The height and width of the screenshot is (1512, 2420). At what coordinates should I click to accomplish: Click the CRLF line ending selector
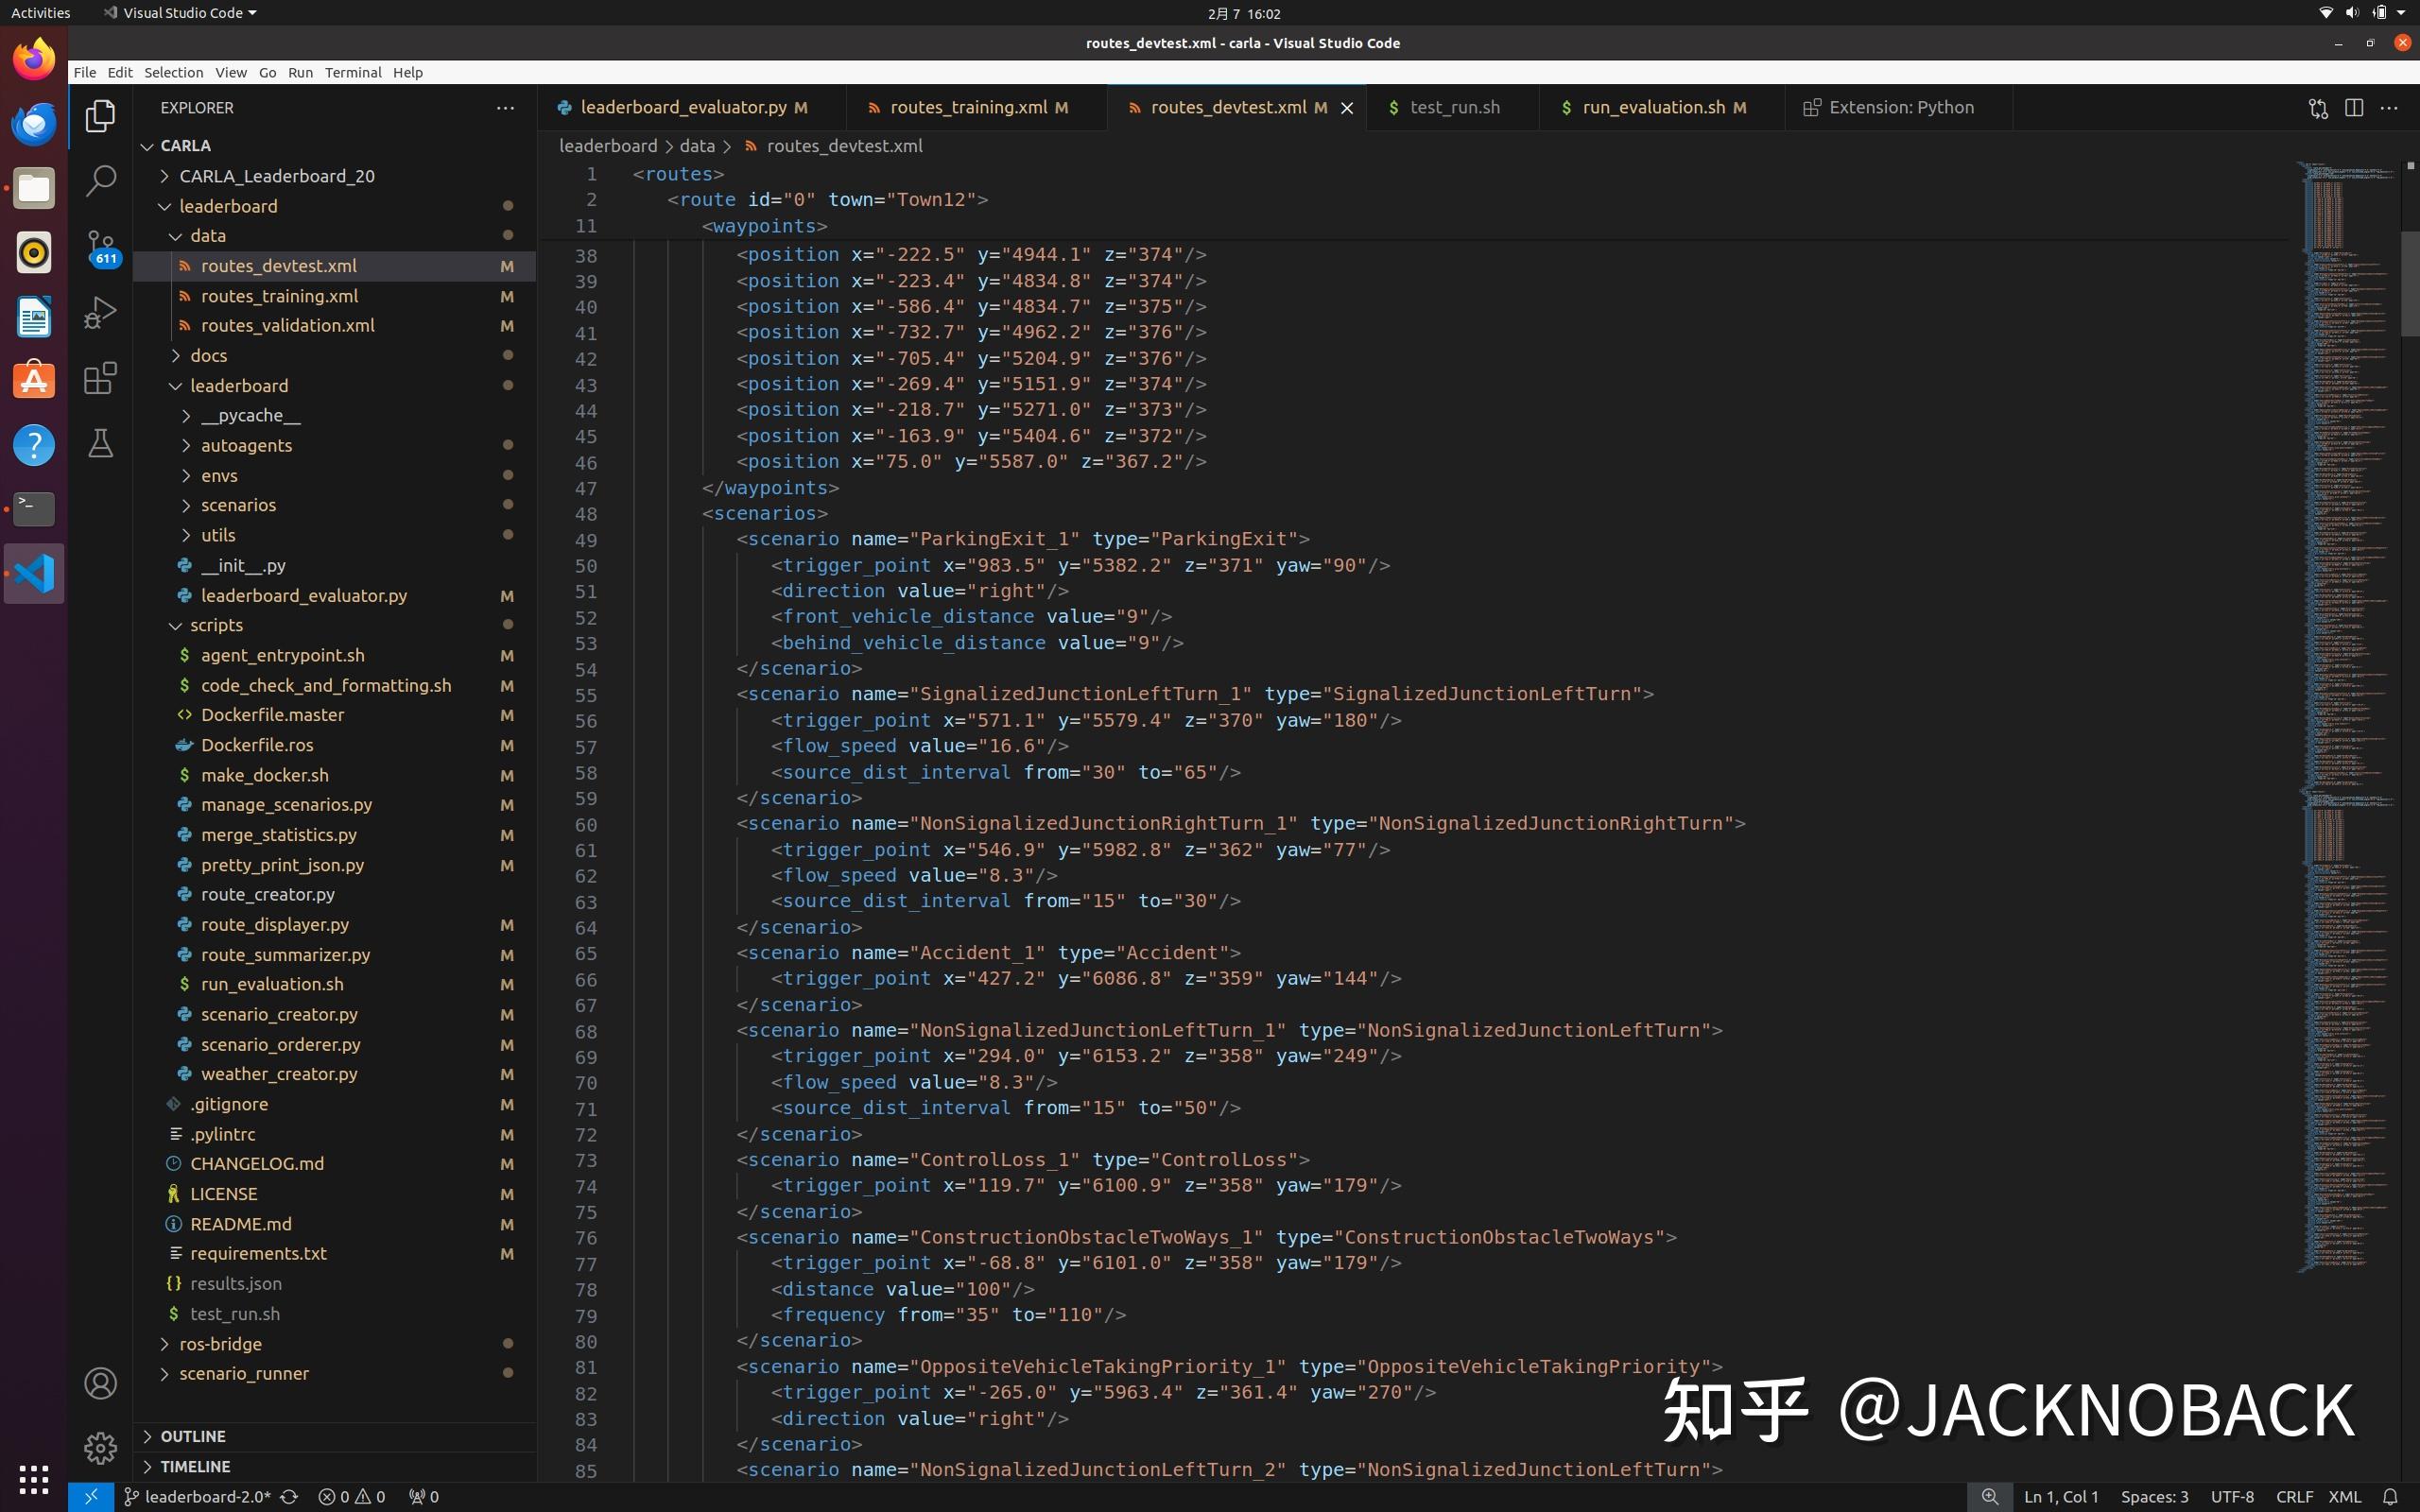[x=2294, y=1497]
